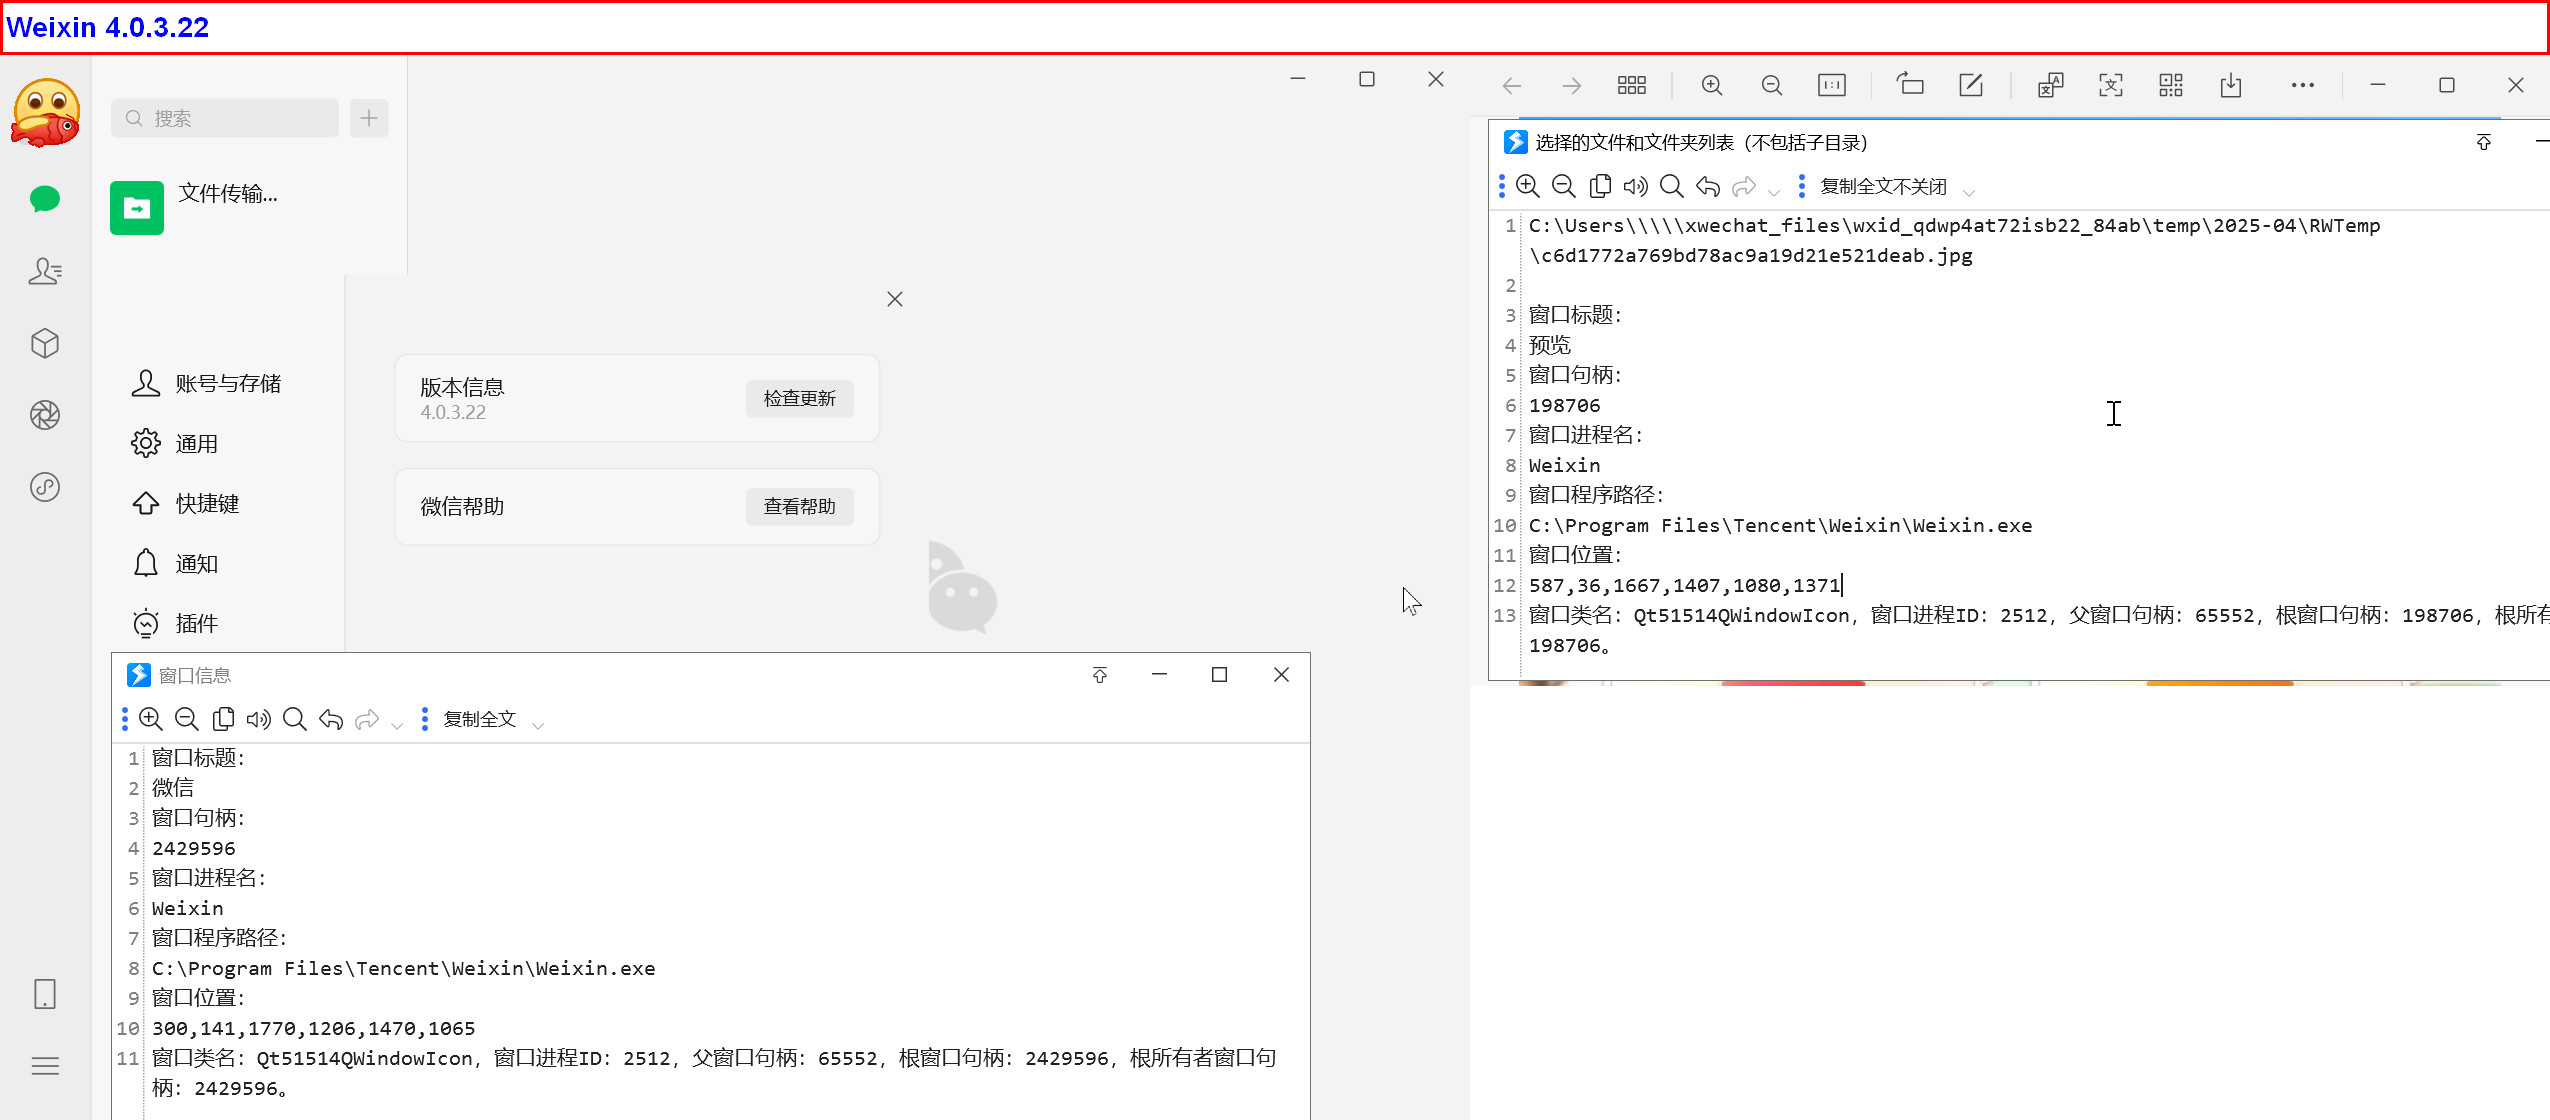Go back in the image preview window
Screen dimensions: 2550x1120
point(1512,86)
